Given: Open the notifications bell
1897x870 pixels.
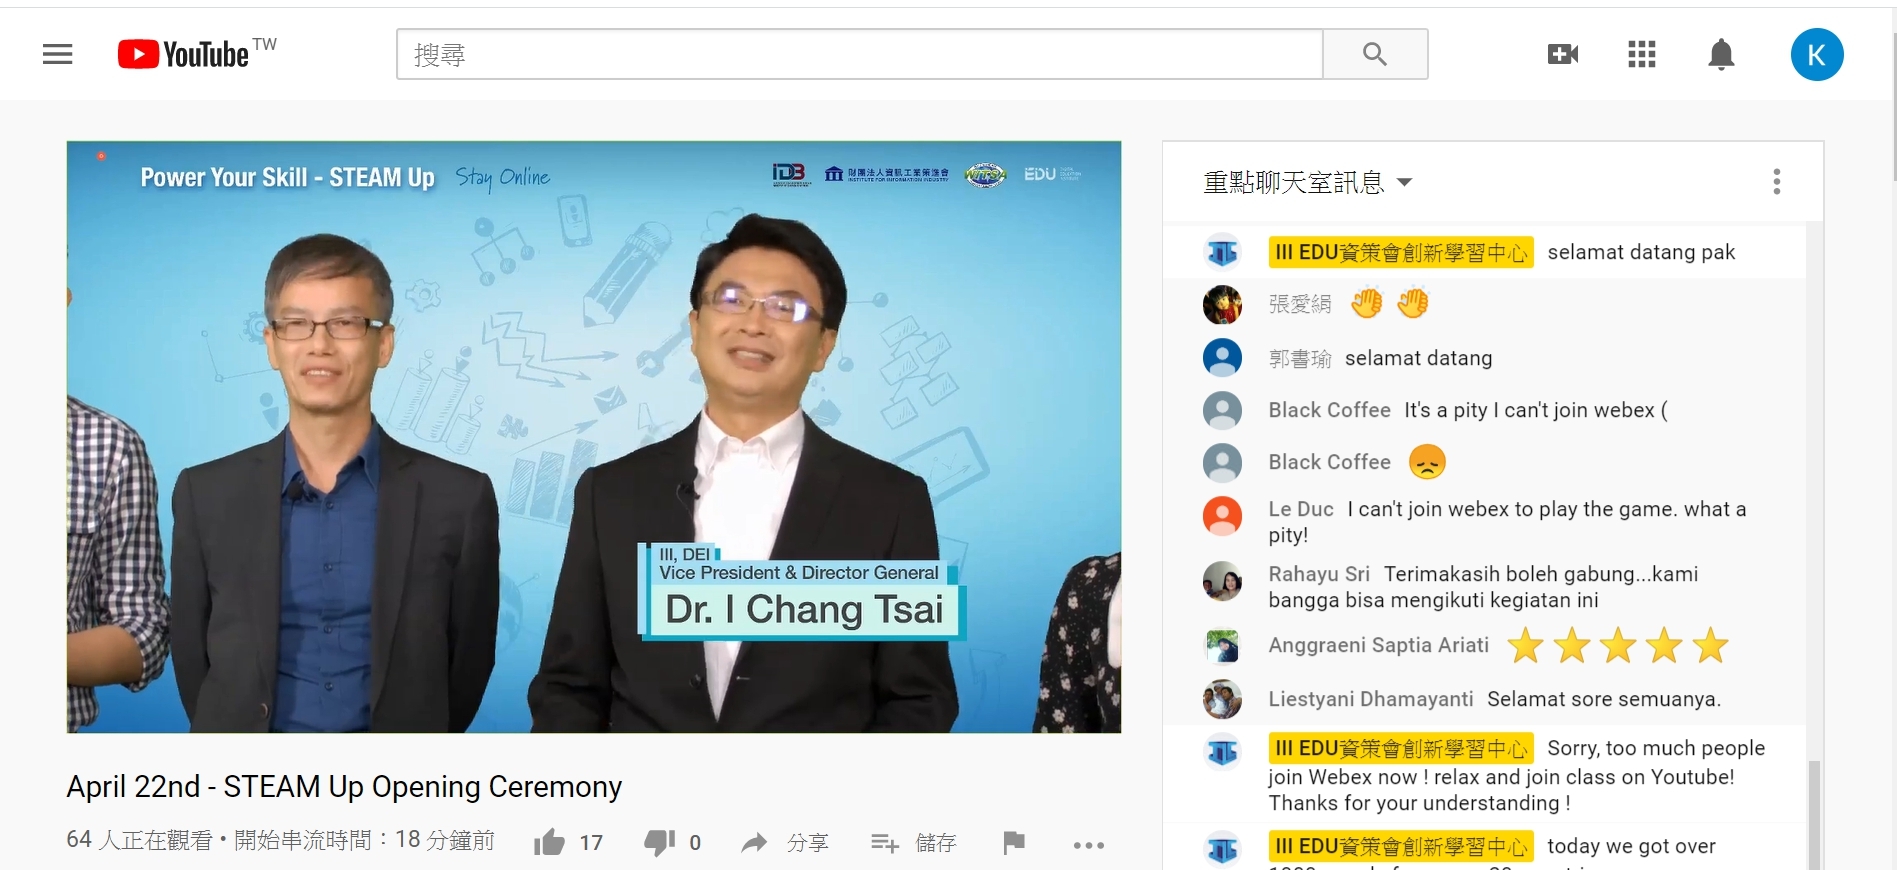Looking at the screenshot, I should tap(1721, 54).
